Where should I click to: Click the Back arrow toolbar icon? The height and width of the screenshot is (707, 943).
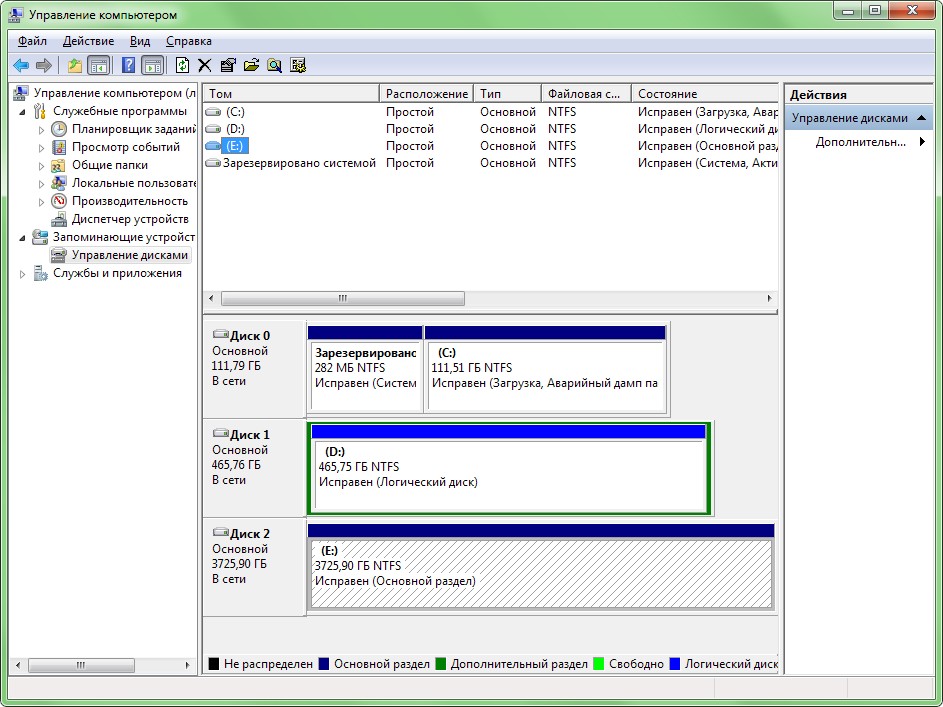(21, 65)
